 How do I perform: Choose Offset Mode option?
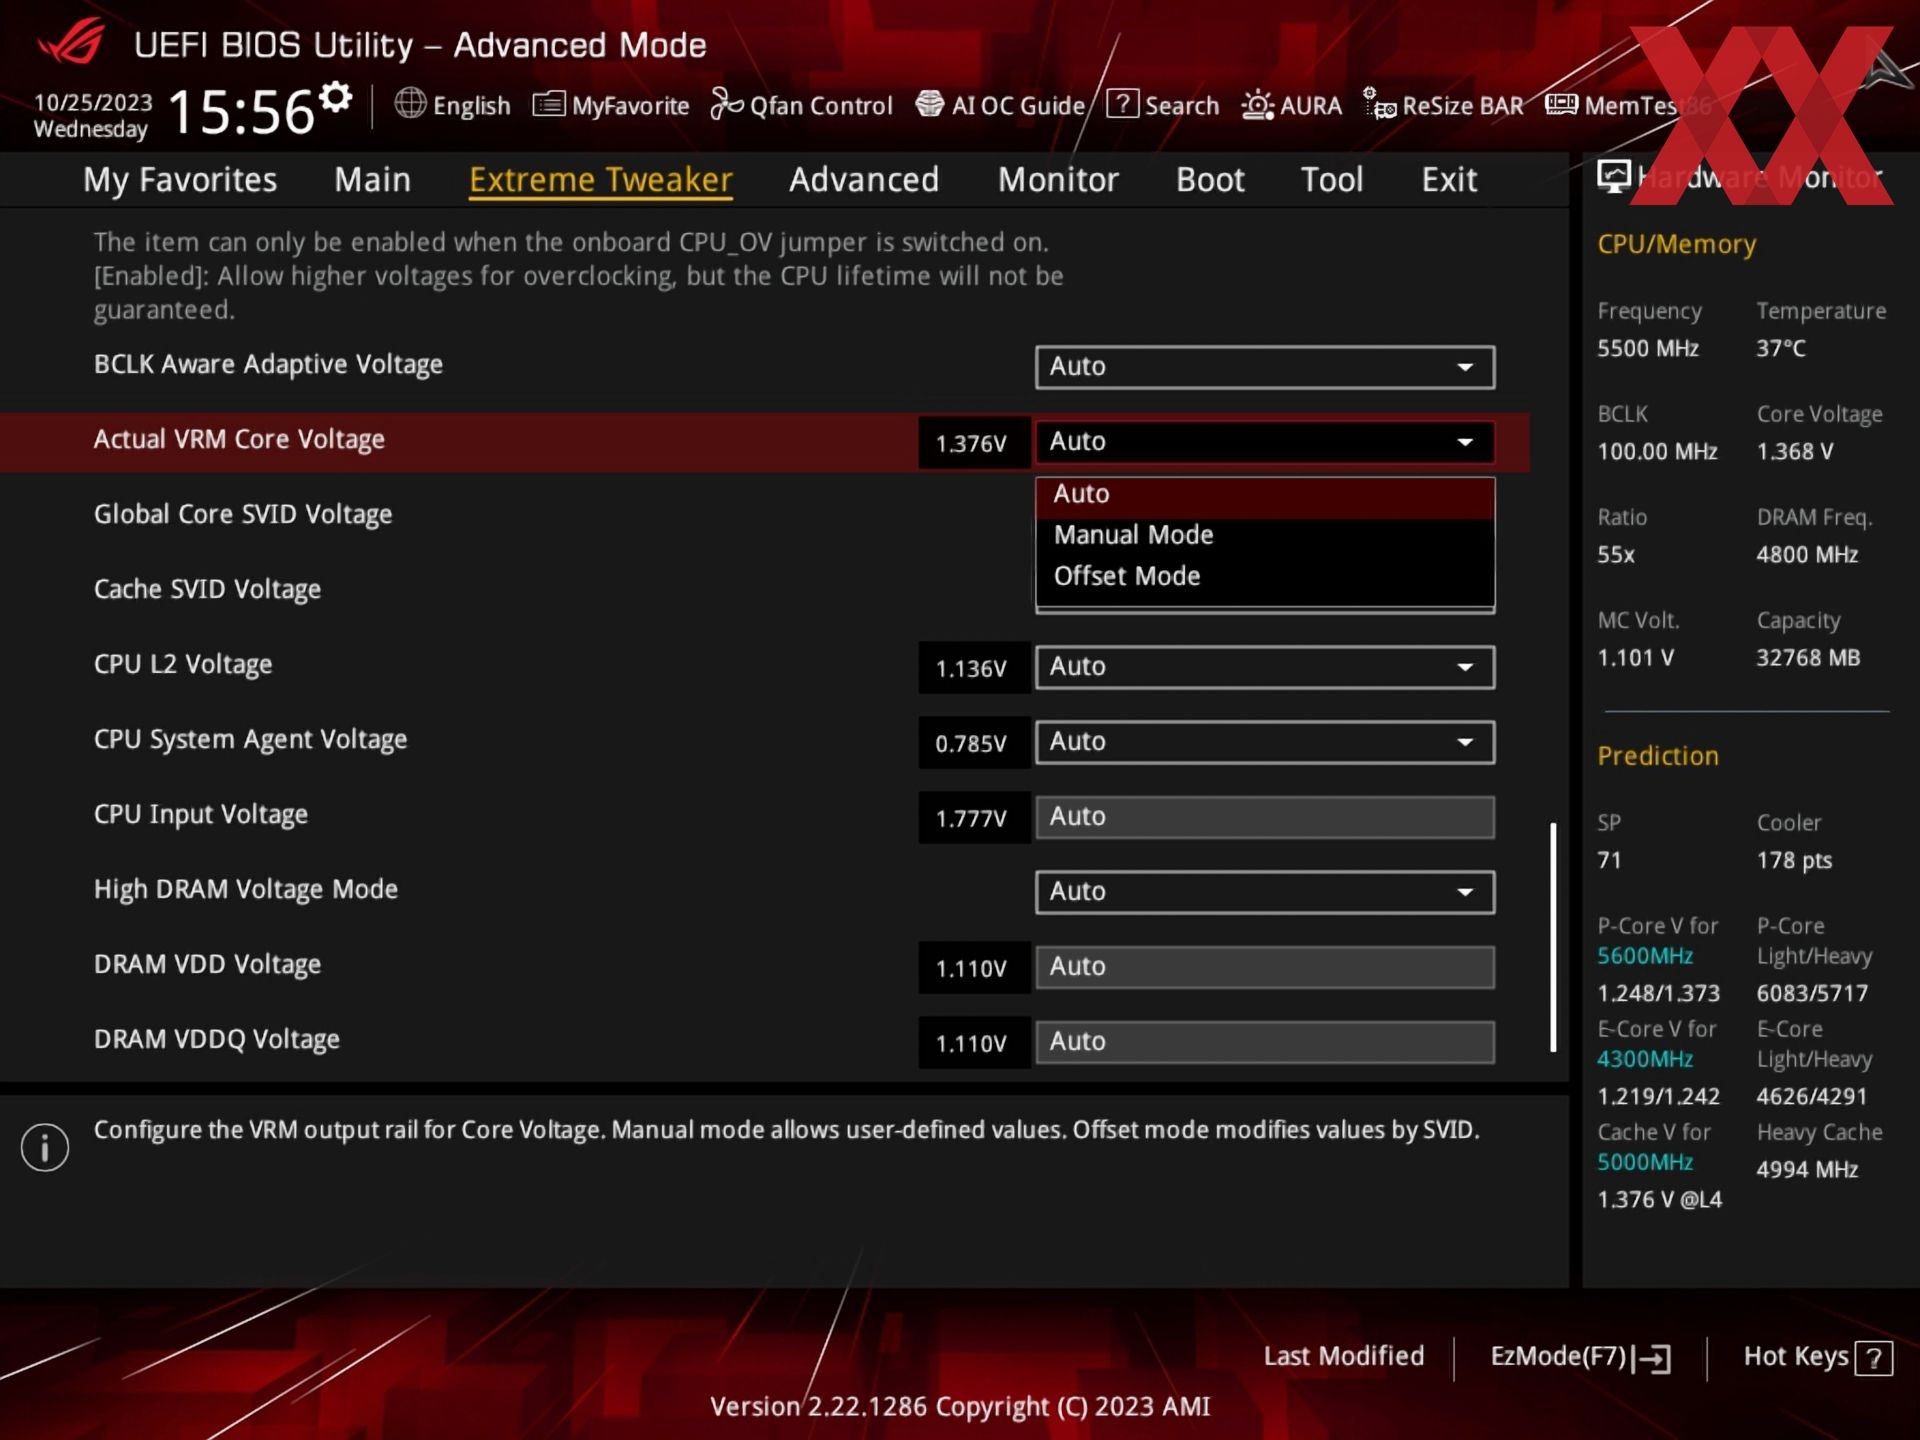pos(1265,576)
